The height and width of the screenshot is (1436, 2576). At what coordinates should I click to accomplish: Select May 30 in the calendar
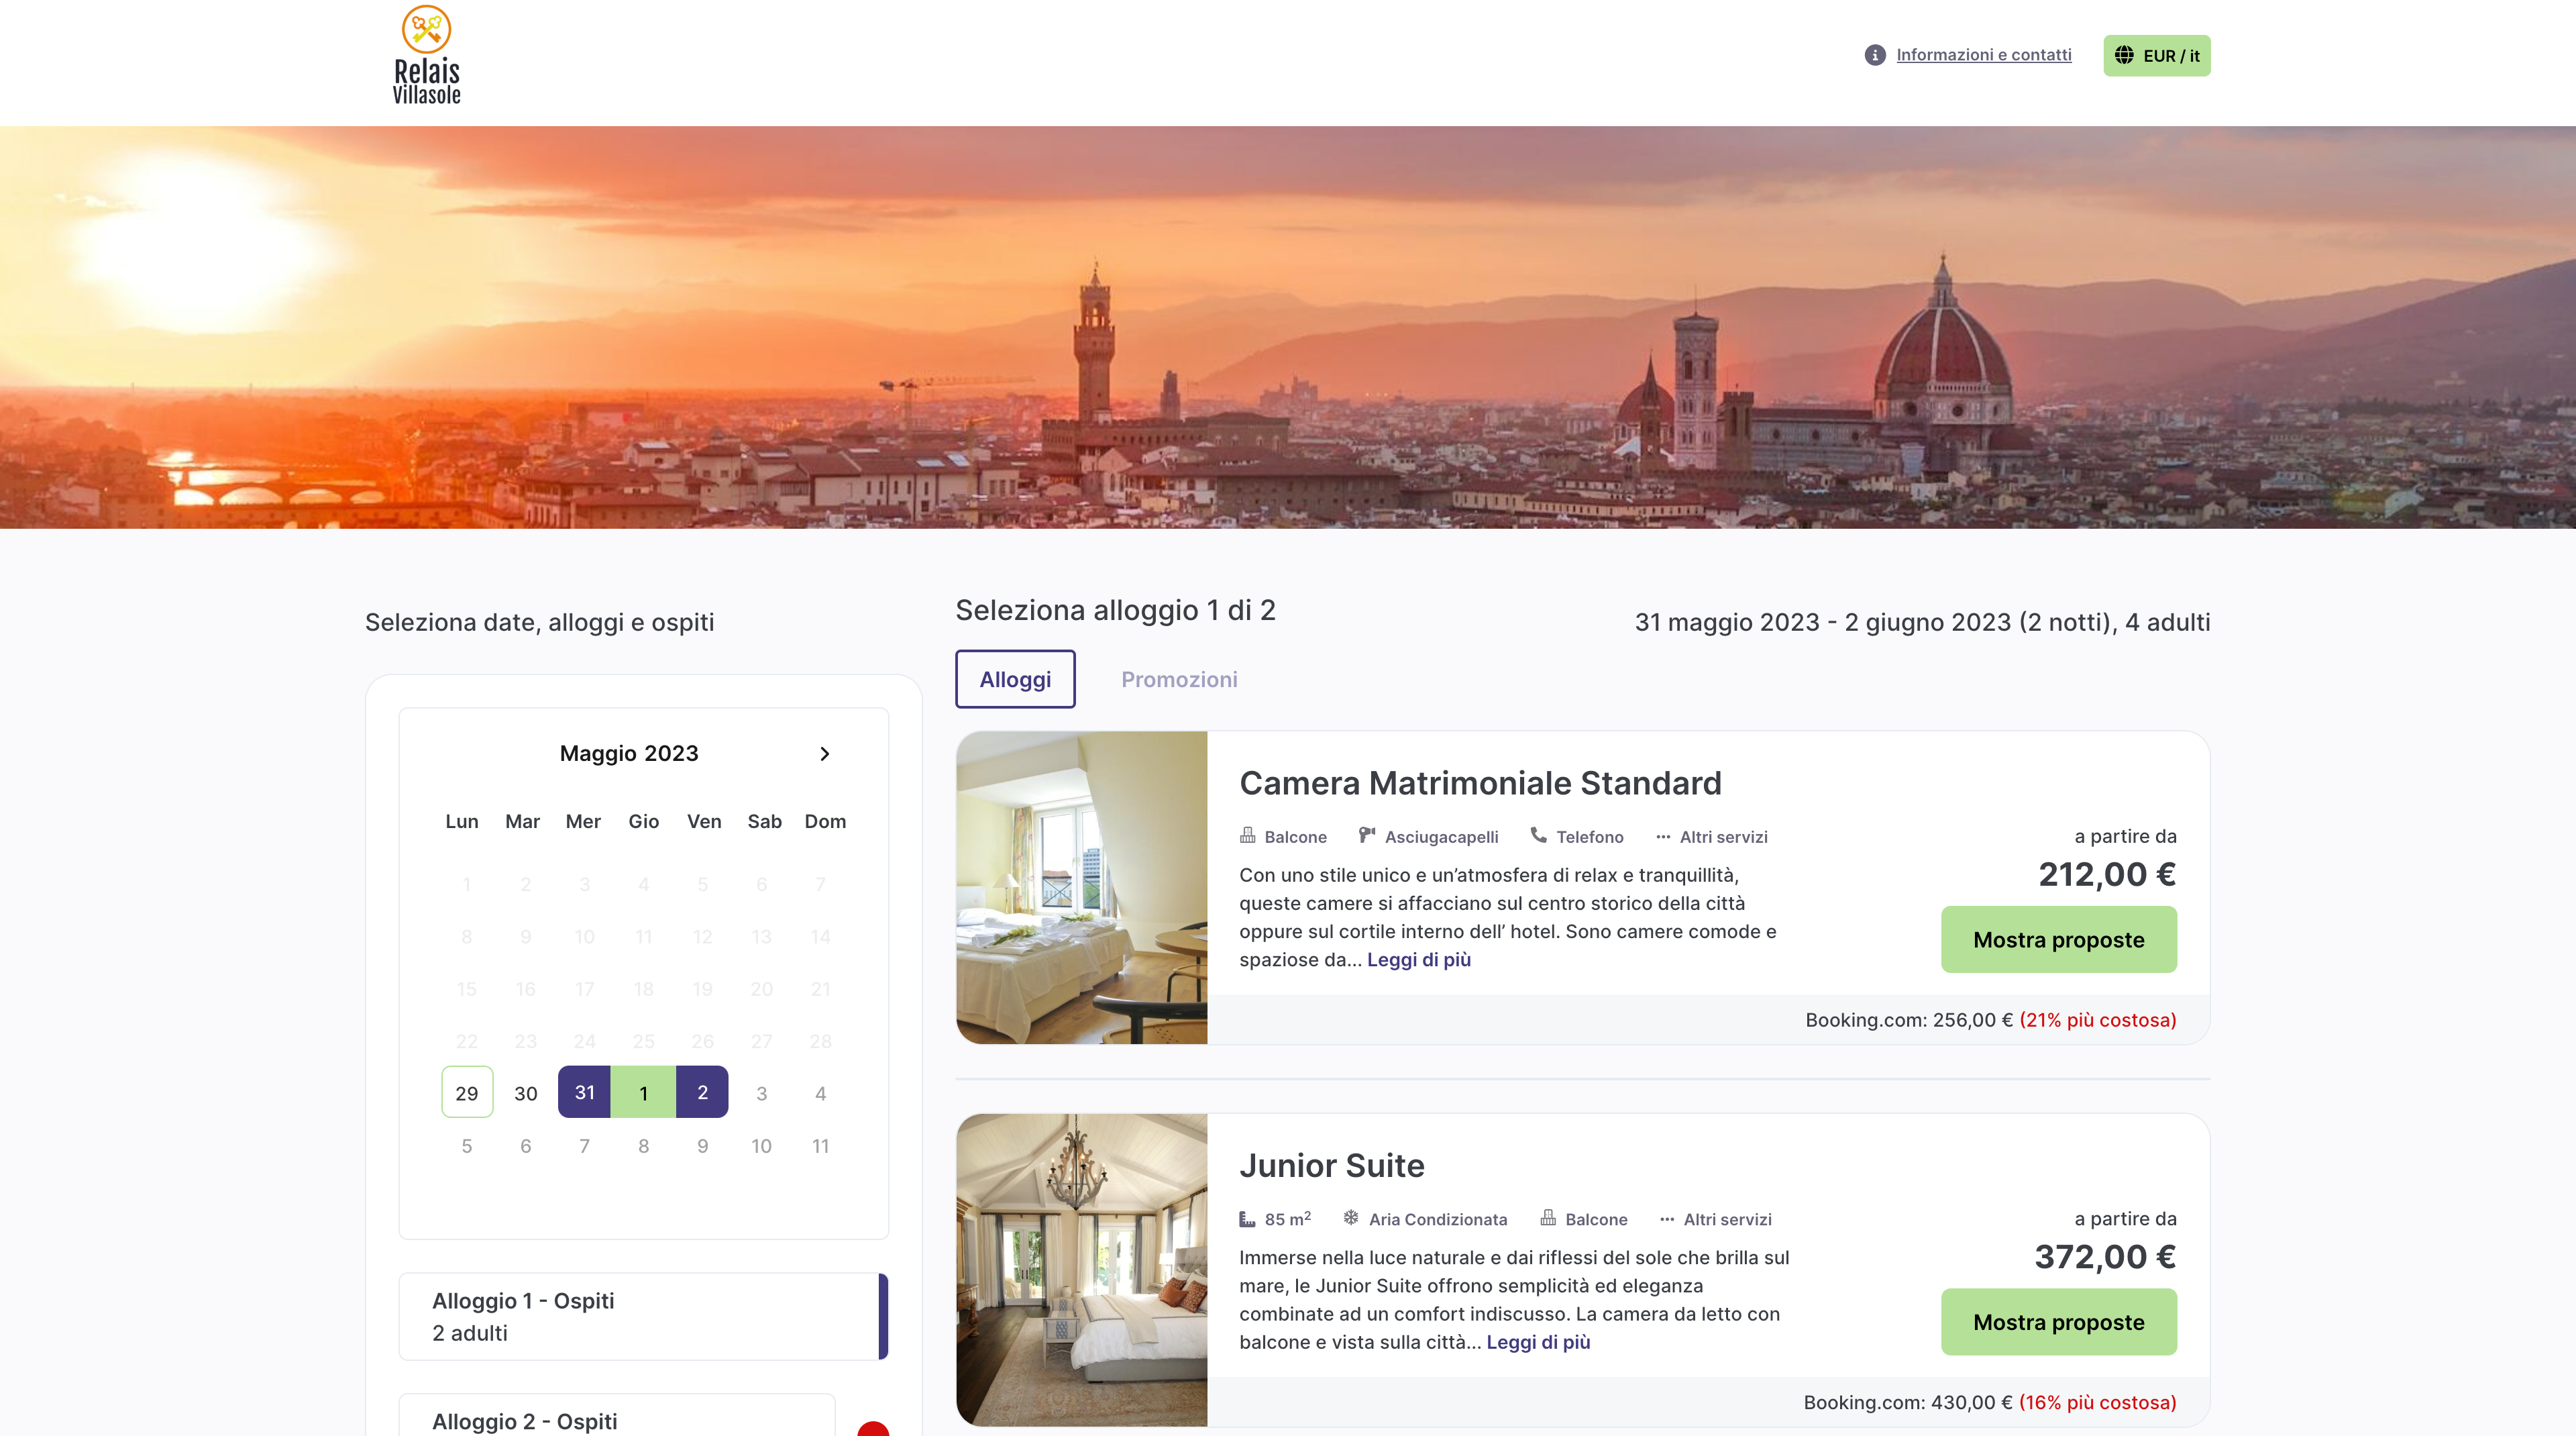click(525, 1093)
